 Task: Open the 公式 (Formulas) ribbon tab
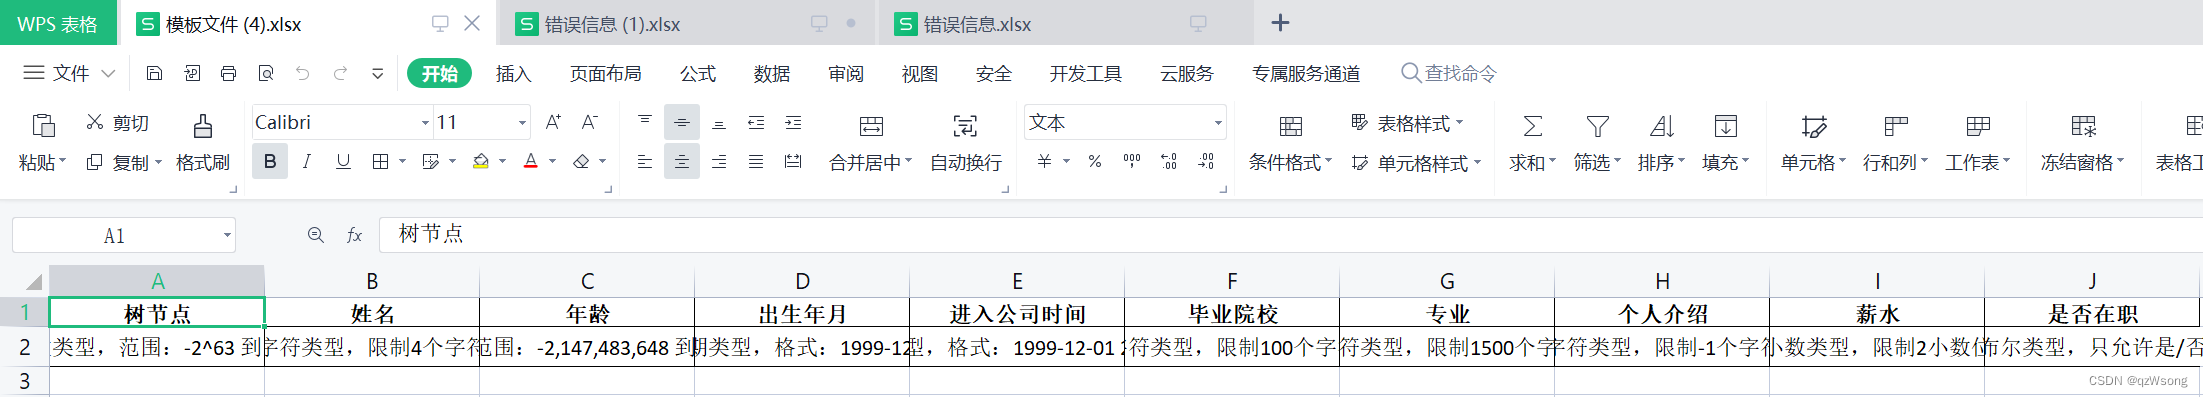pyautogui.click(x=698, y=74)
